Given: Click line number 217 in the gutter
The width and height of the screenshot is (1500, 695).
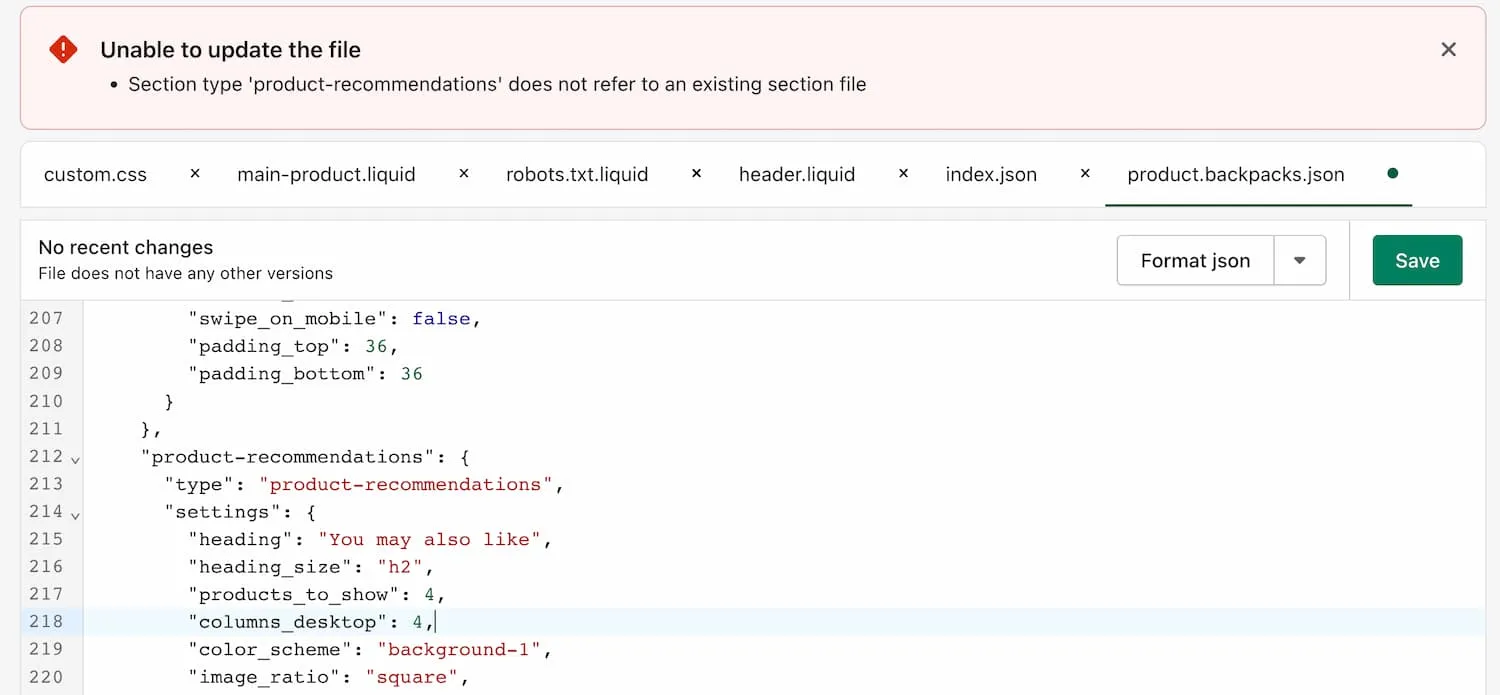Looking at the screenshot, I should 46,594.
